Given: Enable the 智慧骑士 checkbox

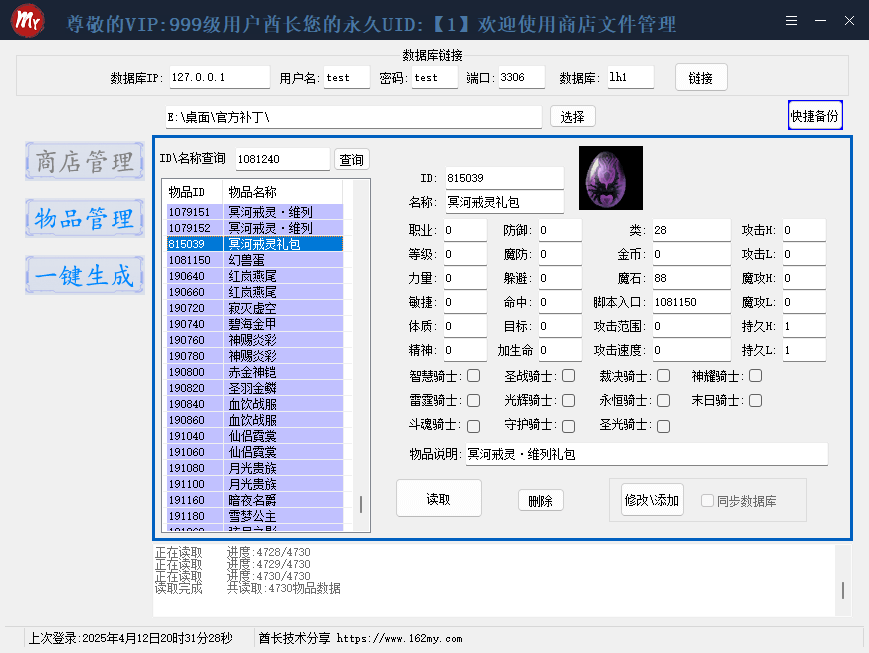Looking at the screenshot, I should (473, 376).
